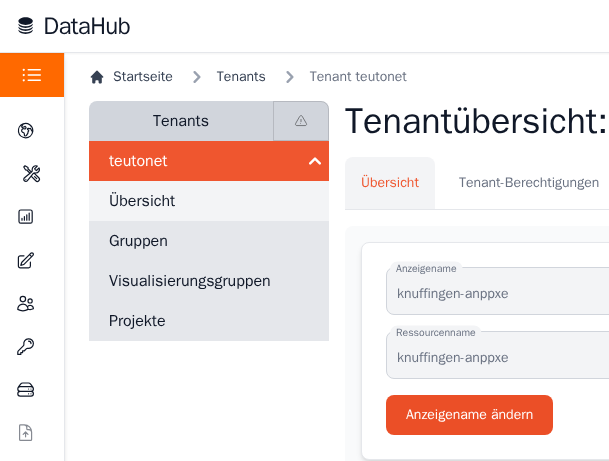Click the file upload icon in sidebar
This screenshot has height=461, width=609.
pos(26,433)
